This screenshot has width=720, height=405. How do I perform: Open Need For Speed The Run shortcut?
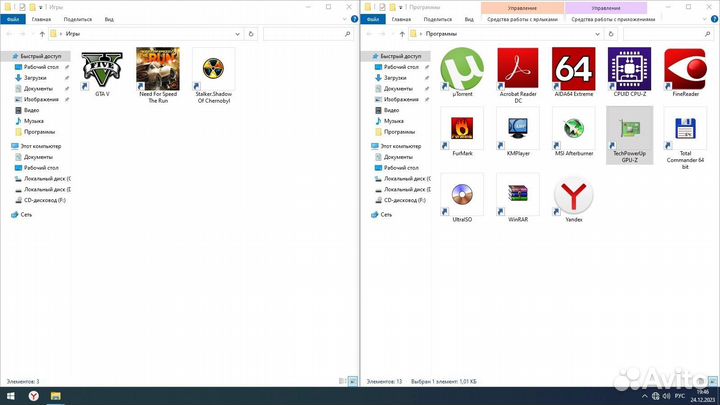point(158,75)
